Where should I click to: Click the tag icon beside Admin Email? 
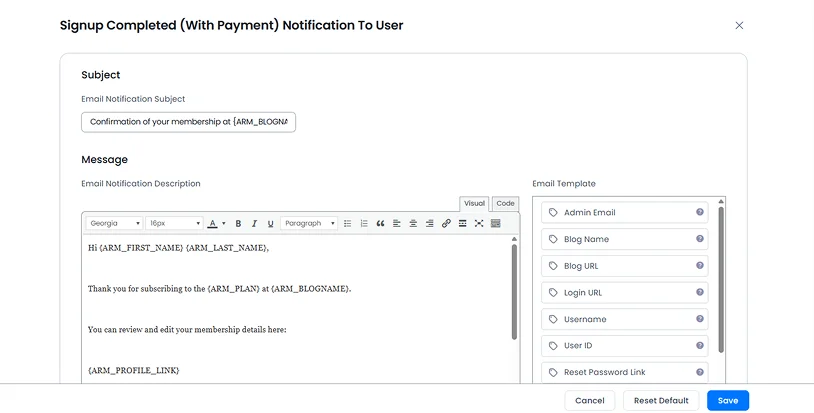click(553, 212)
